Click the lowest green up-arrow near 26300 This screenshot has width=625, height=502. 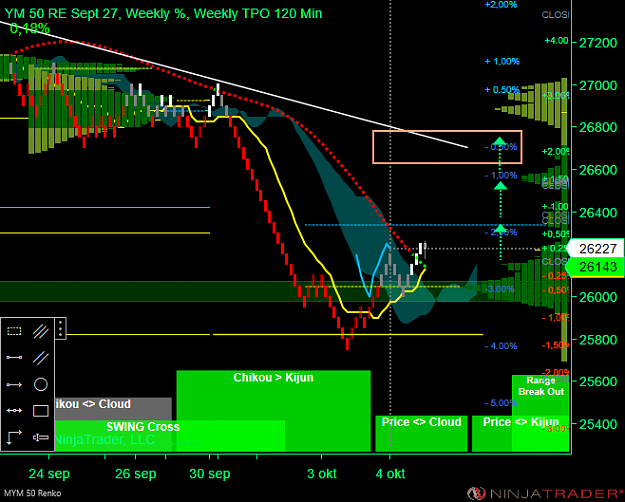point(500,229)
